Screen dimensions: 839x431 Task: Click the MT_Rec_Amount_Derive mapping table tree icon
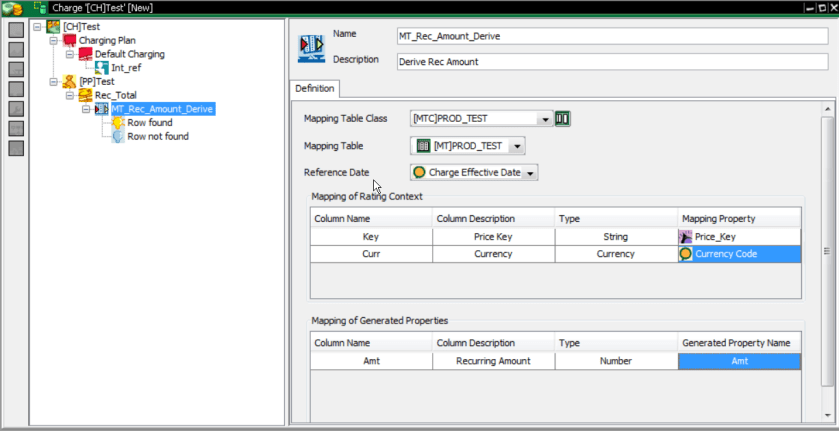tap(102, 109)
